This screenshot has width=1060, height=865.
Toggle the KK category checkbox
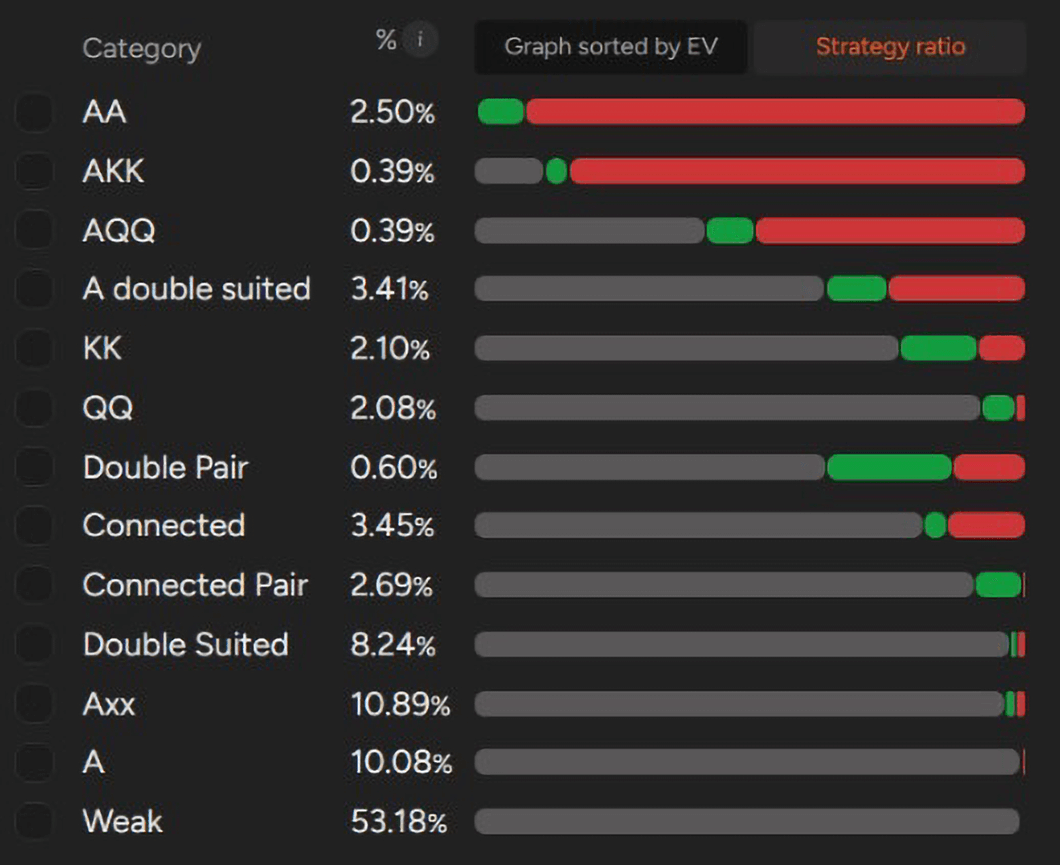(34, 348)
